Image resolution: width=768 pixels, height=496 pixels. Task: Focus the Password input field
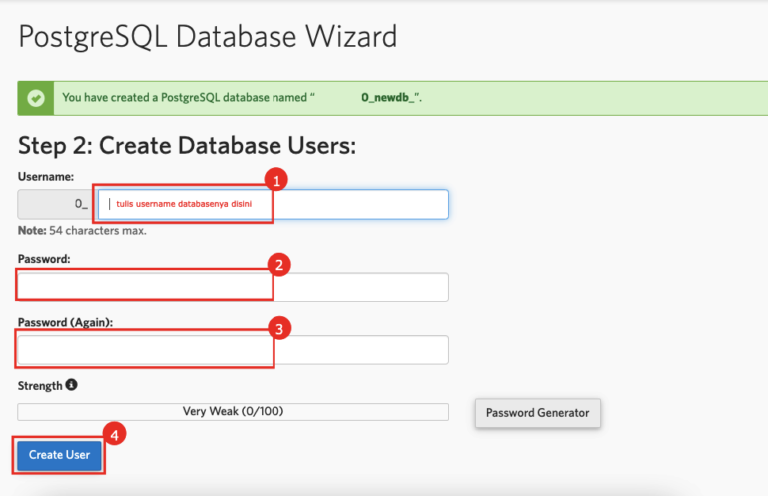233,287
